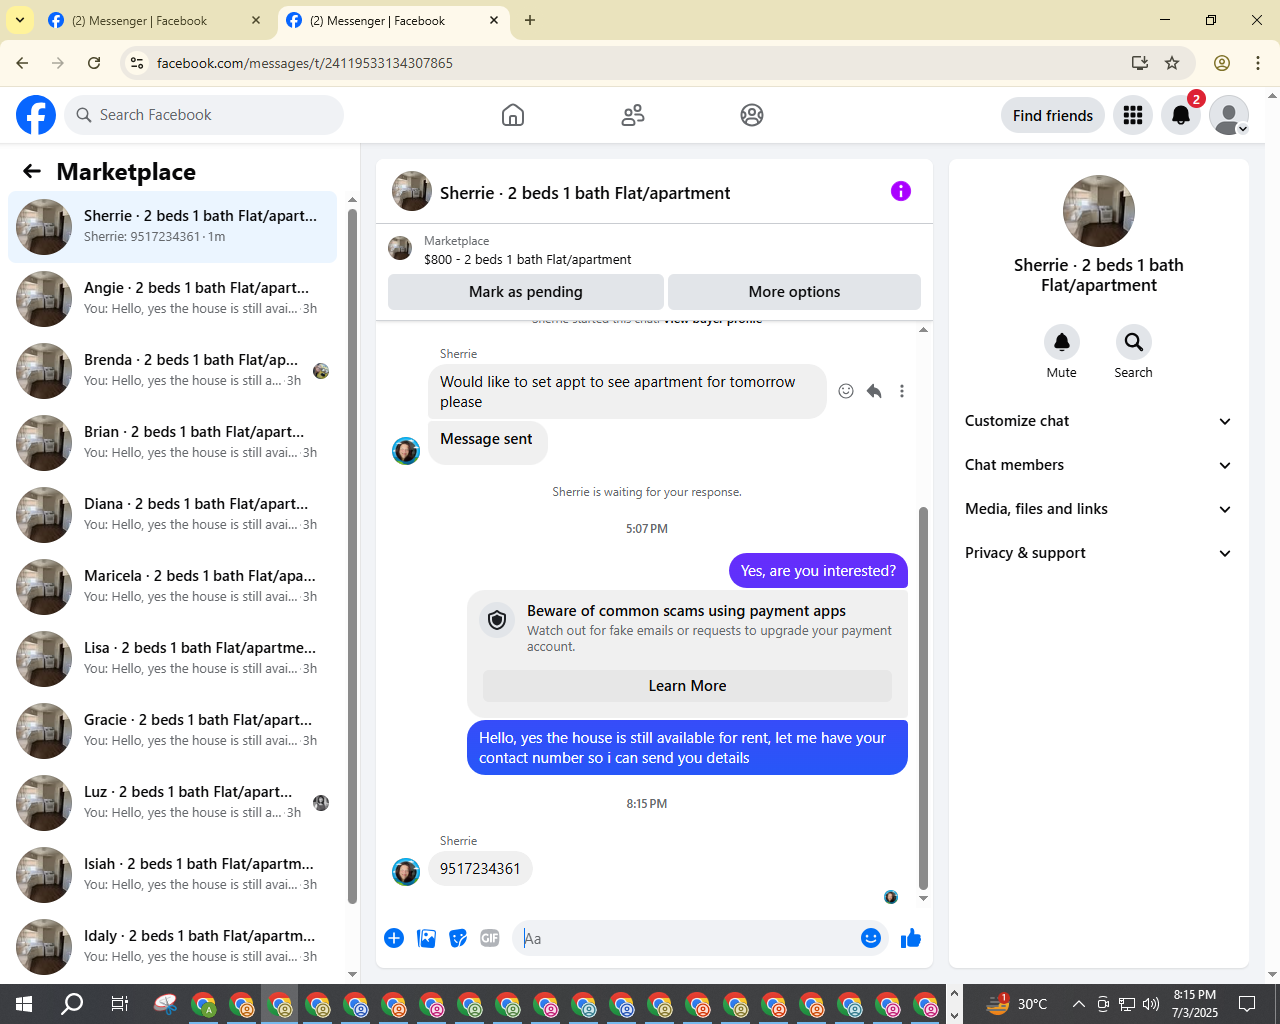Image resolution: width=1280 pixels, height=1024 pixels.
Task: Open Windows taskbar search
Action: 72,1004
